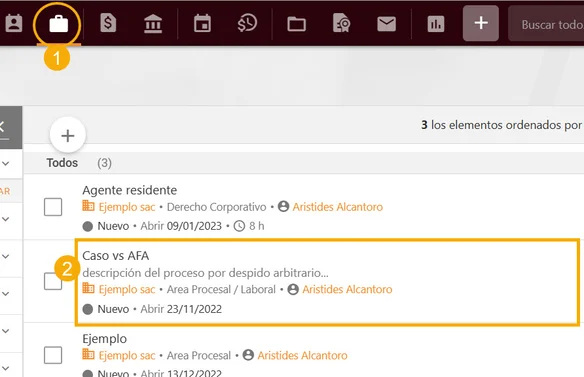Click the building icon in Caso vs AFA row

[88, 288]
